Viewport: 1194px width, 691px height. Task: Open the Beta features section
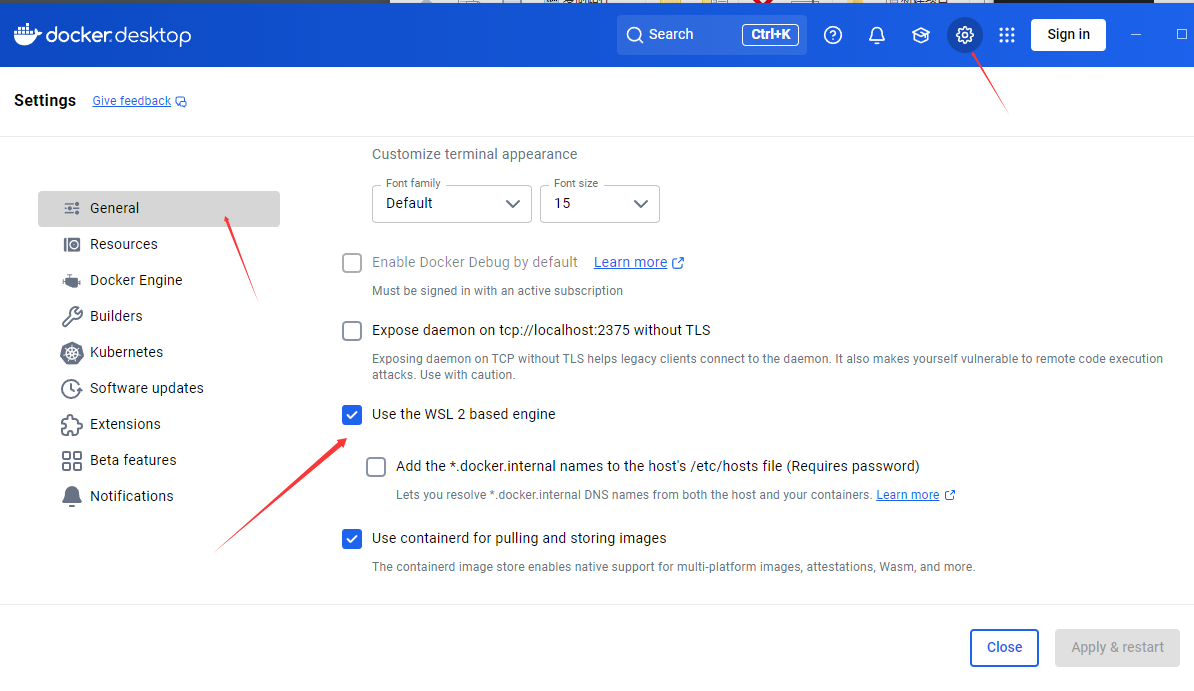(x=159, y=460)
